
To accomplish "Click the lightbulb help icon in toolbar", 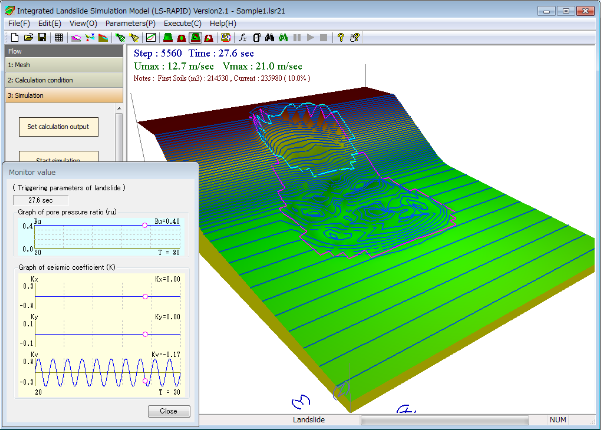I will [340, 37].
